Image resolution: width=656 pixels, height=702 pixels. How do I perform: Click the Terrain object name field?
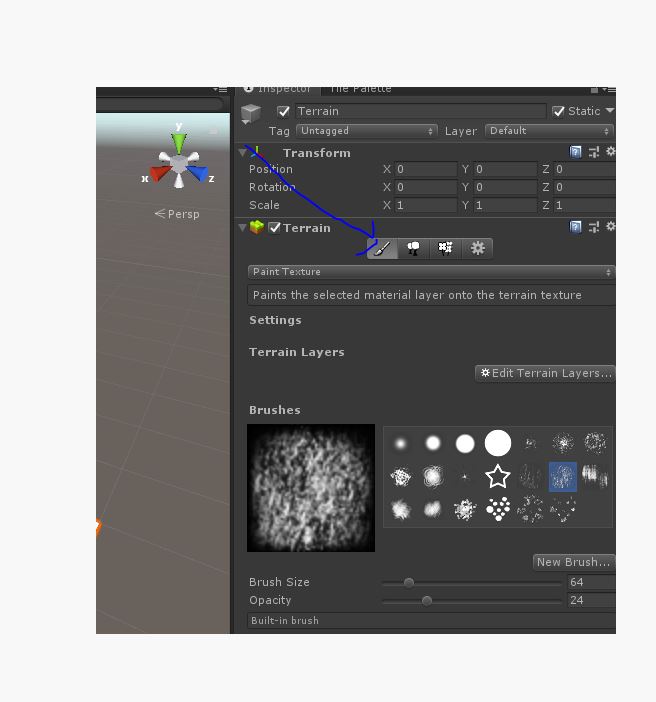click(420, 111)
